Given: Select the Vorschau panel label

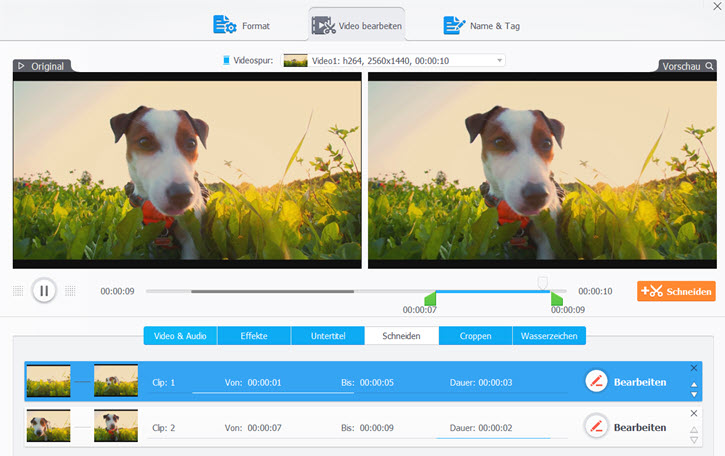Looking at the screenshot, I should tap(681, 66).
